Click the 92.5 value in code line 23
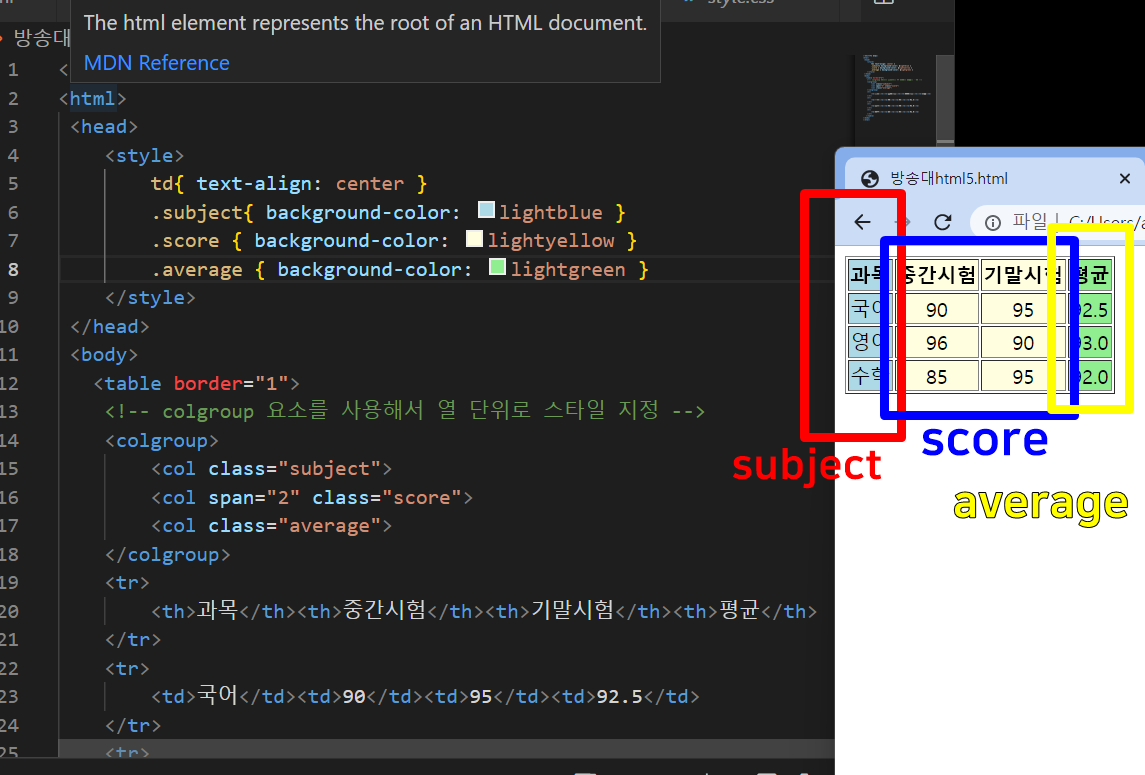1145x775 pixels. coord(620,697)
